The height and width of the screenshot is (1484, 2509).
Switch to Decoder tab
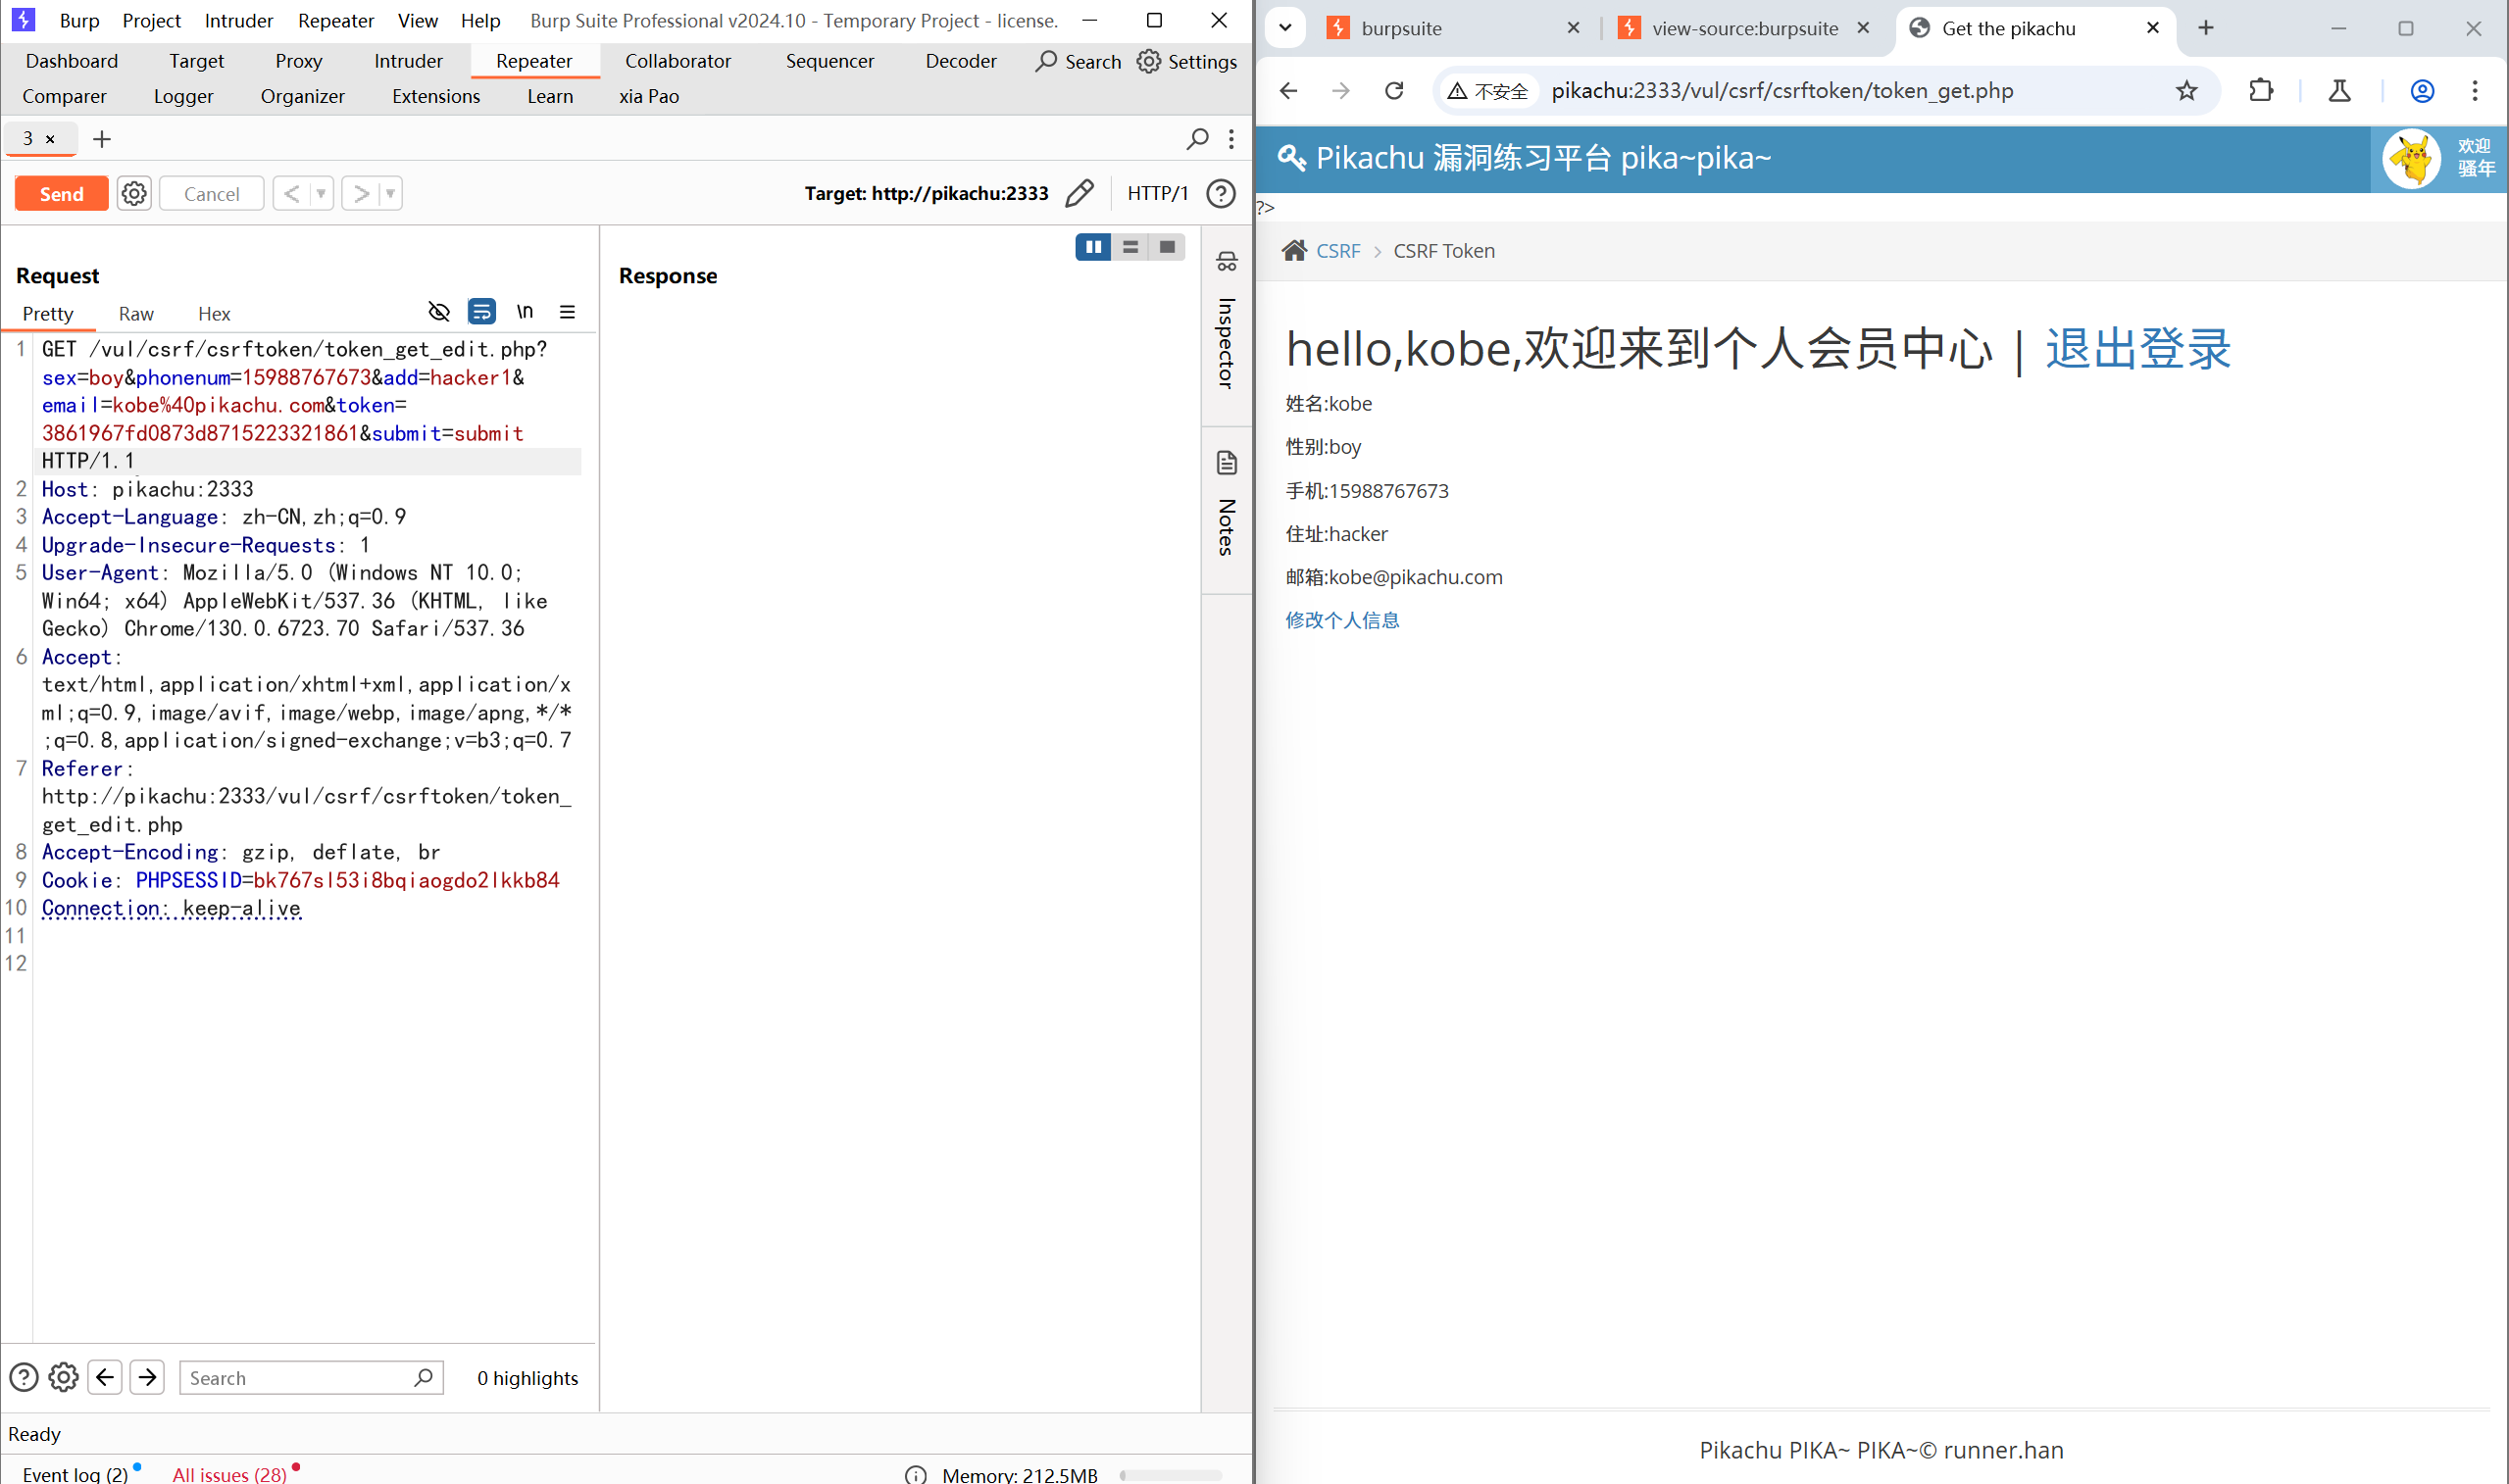coord(960,61)
